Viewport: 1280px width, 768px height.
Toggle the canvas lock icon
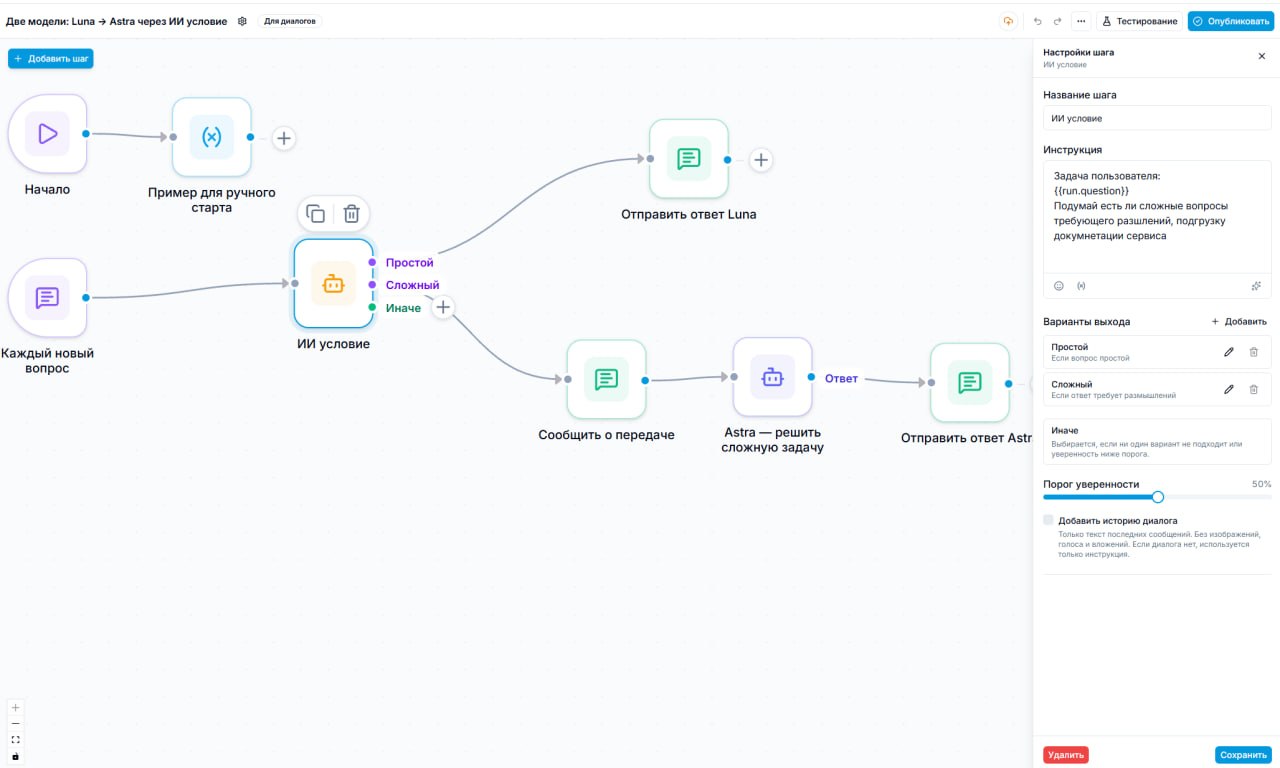15,756
